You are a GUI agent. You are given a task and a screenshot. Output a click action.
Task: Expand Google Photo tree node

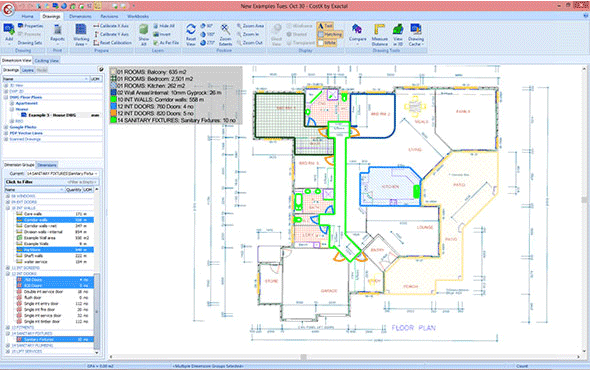point(6,127)
